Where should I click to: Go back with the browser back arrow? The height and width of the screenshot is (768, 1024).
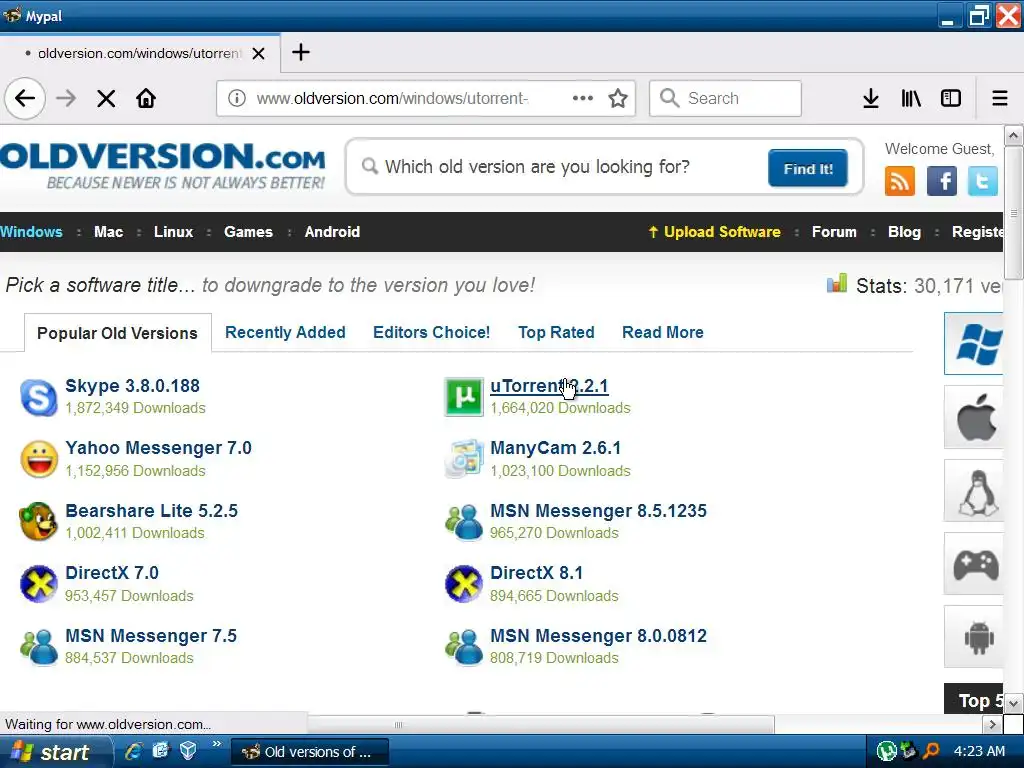pyautogui.click(x=25, y=99)
